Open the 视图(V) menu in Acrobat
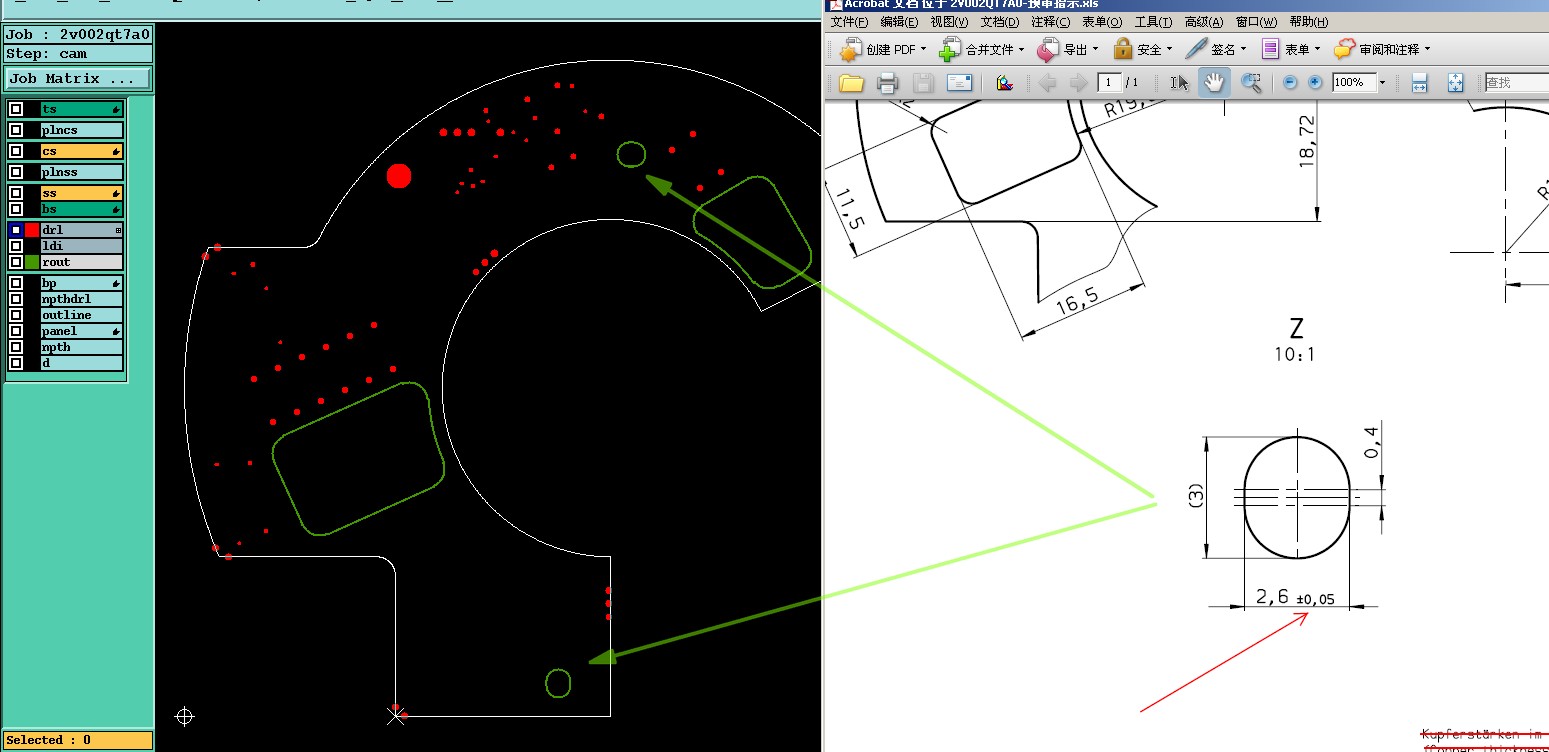Viewport: 1549px width, 752px height. pyautogui.click(x=949, y=22)
